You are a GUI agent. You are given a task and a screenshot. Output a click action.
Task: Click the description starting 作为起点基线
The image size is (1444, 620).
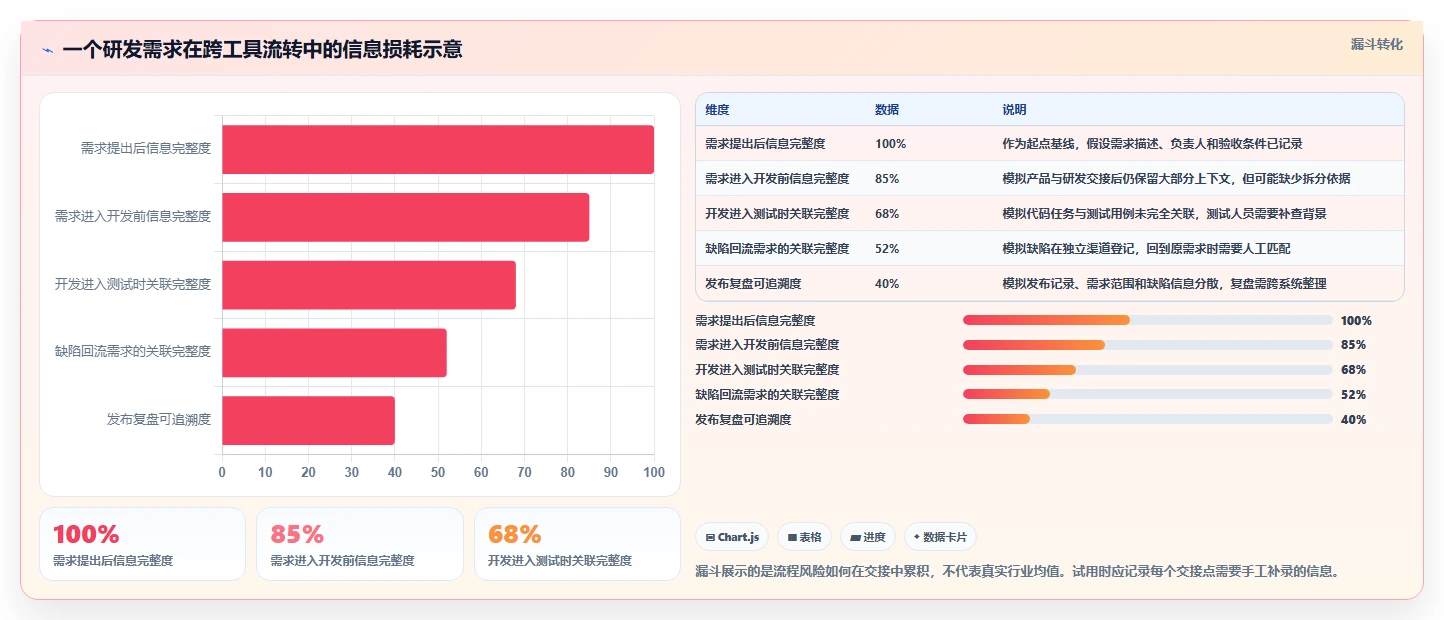(1152, 144)
